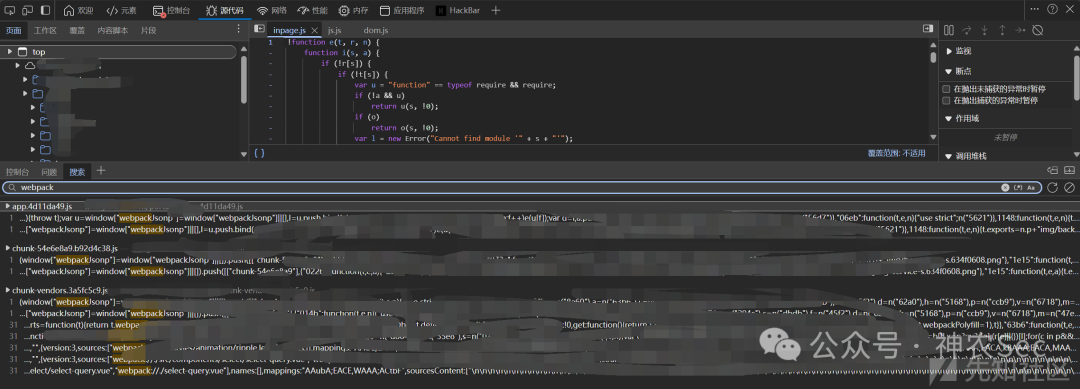The height and width of the screenshot is (389, 1080).
Task: Click the help question mark icon
Action: coord(1052,9)
